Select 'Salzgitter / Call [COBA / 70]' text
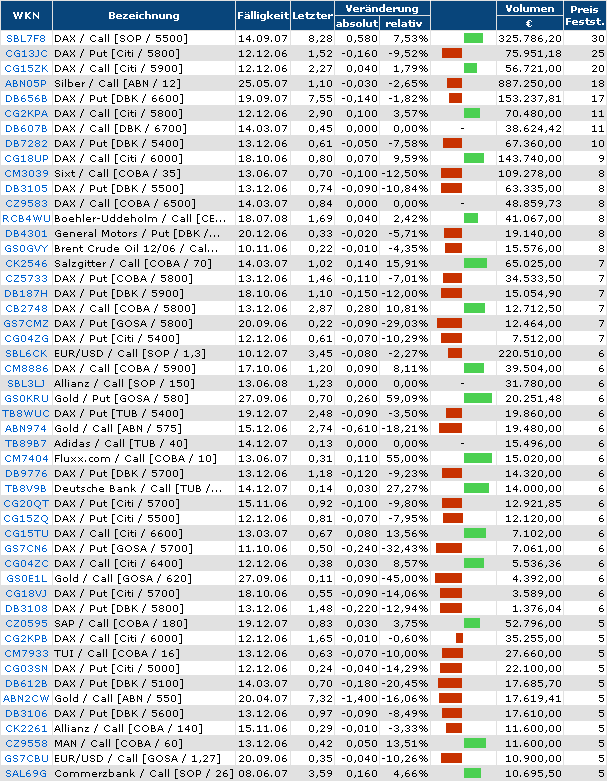Viewport: 607px width, 781px height. click(133, 263)
